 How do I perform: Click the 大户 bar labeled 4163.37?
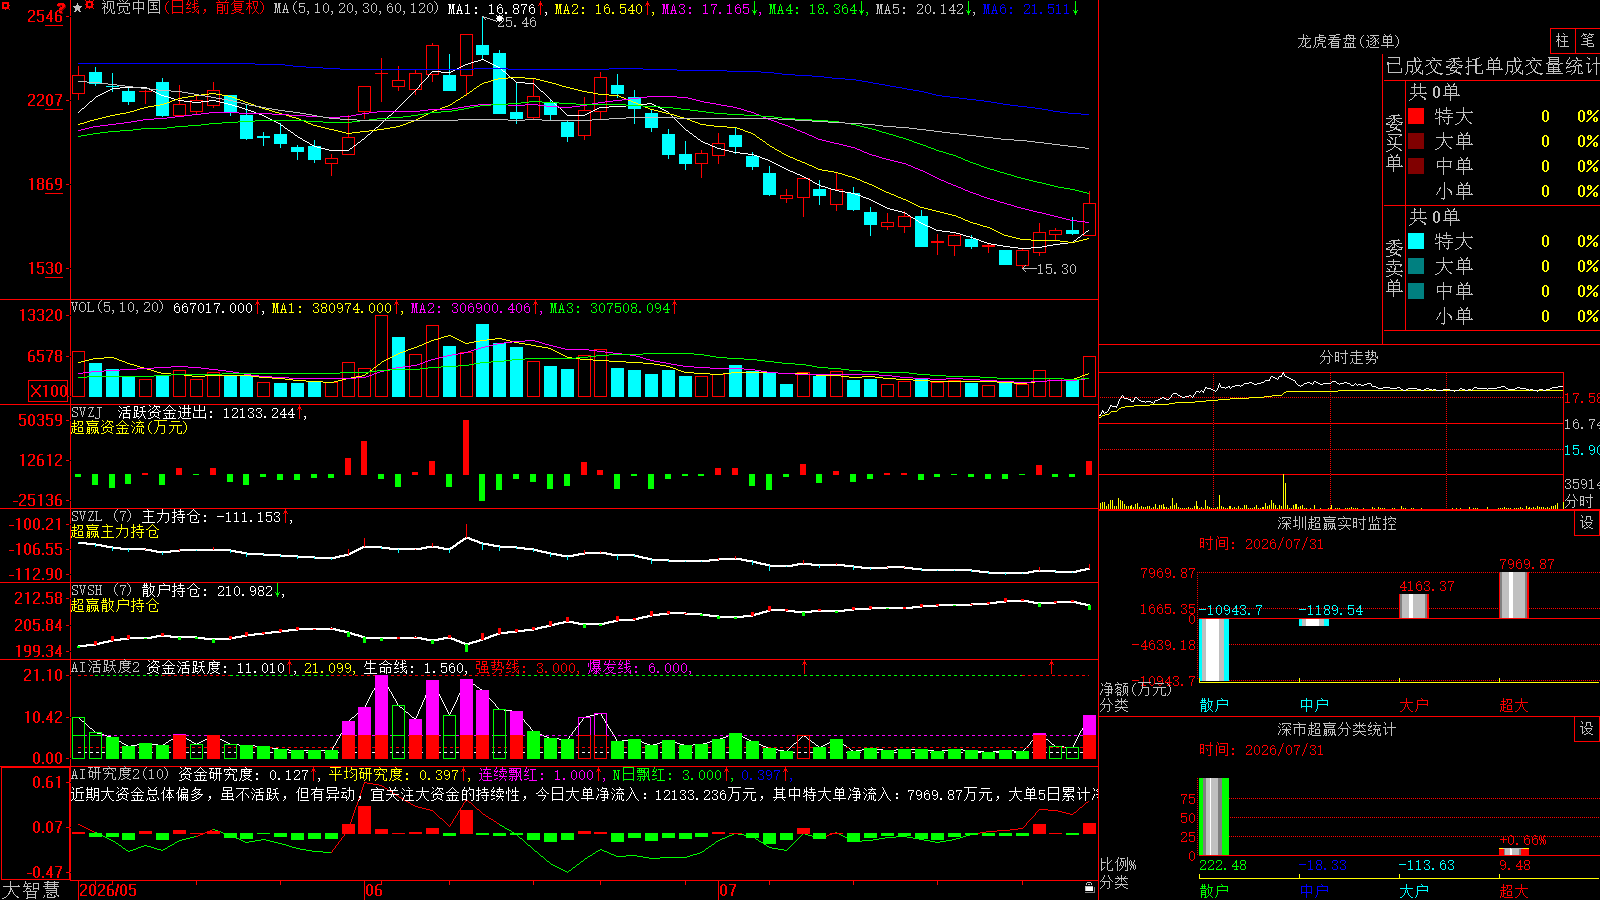[x=1414, y=606]
